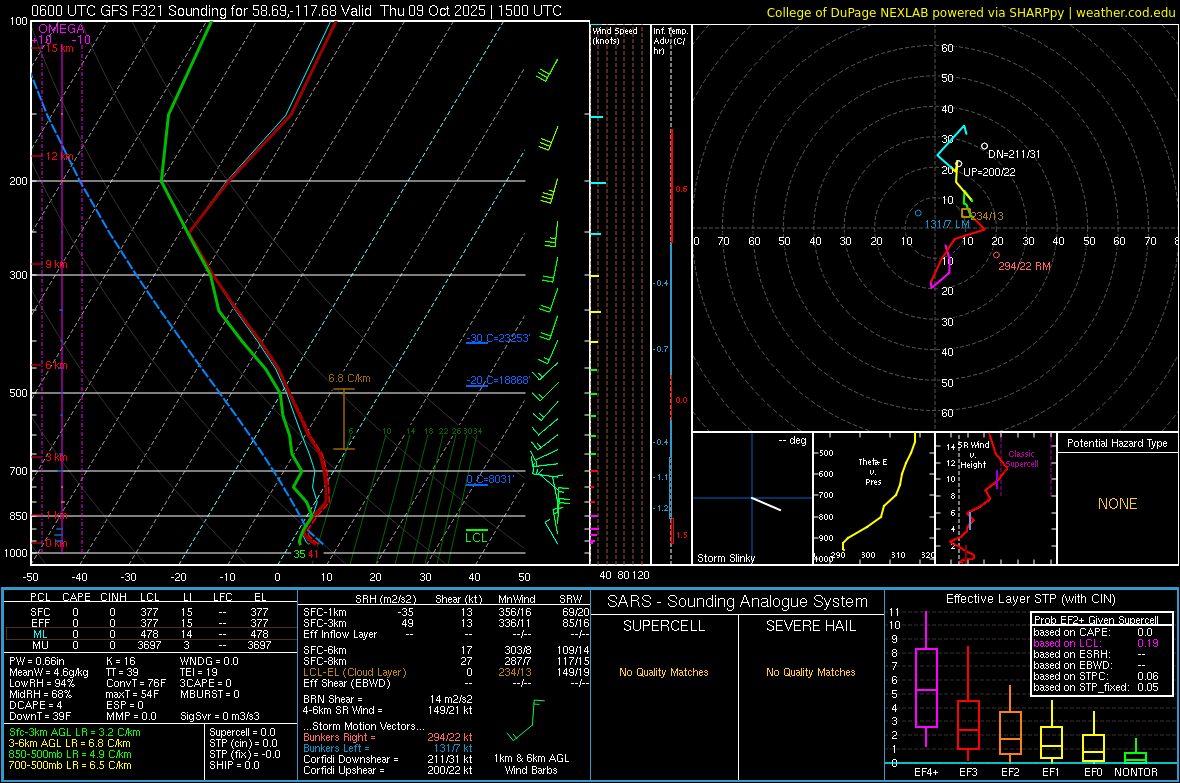Click the Wind Speed (knots) panel header
This screenshot has height=783, width=1180.
(x=615, y=35)
